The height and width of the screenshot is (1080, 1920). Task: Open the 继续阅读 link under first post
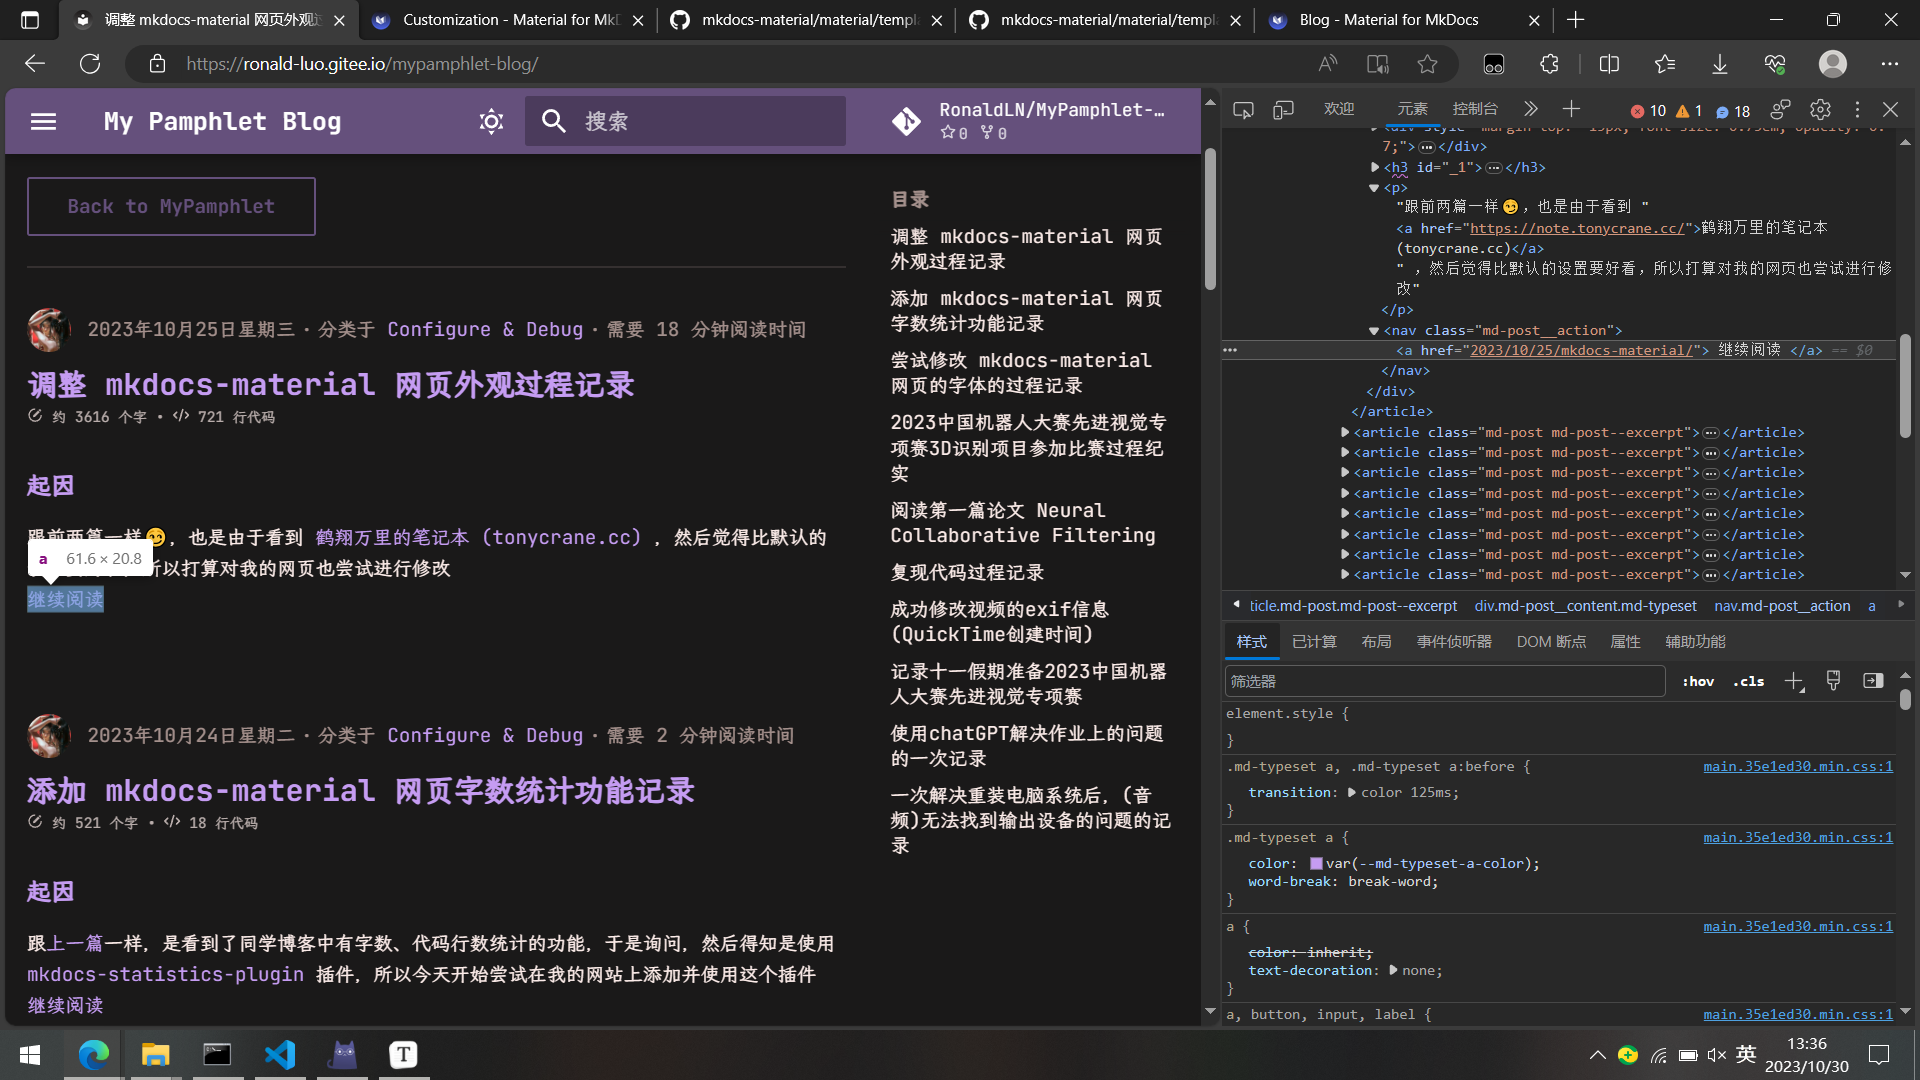click(x=65, y=599)
